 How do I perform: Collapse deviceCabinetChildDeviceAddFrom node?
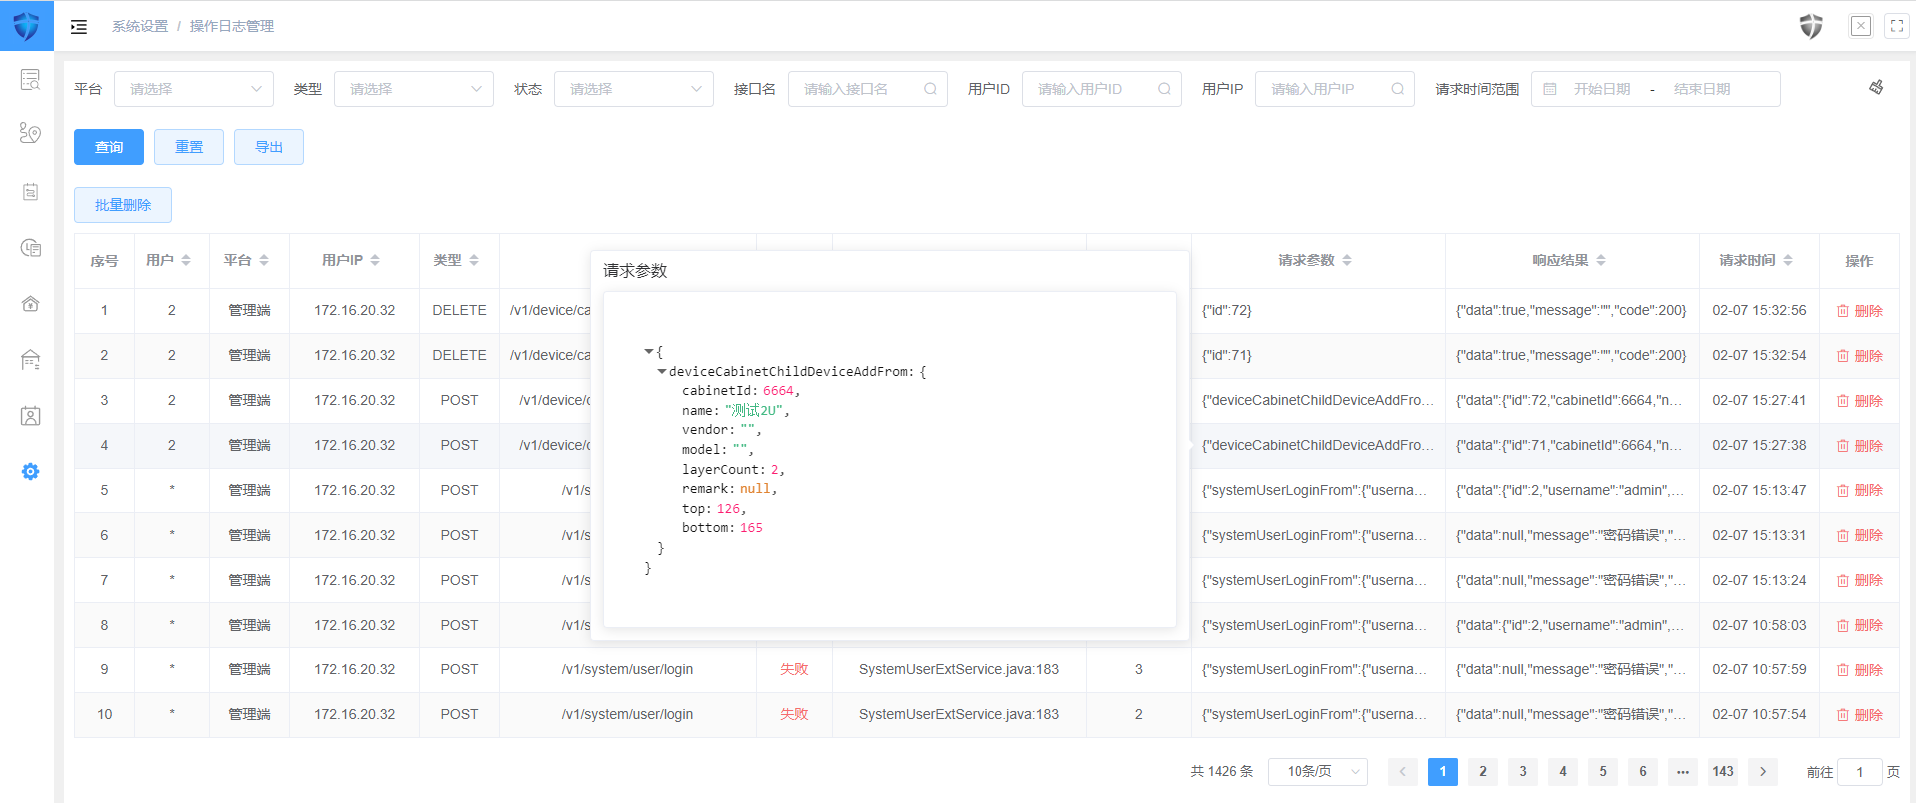click(662, 371)
